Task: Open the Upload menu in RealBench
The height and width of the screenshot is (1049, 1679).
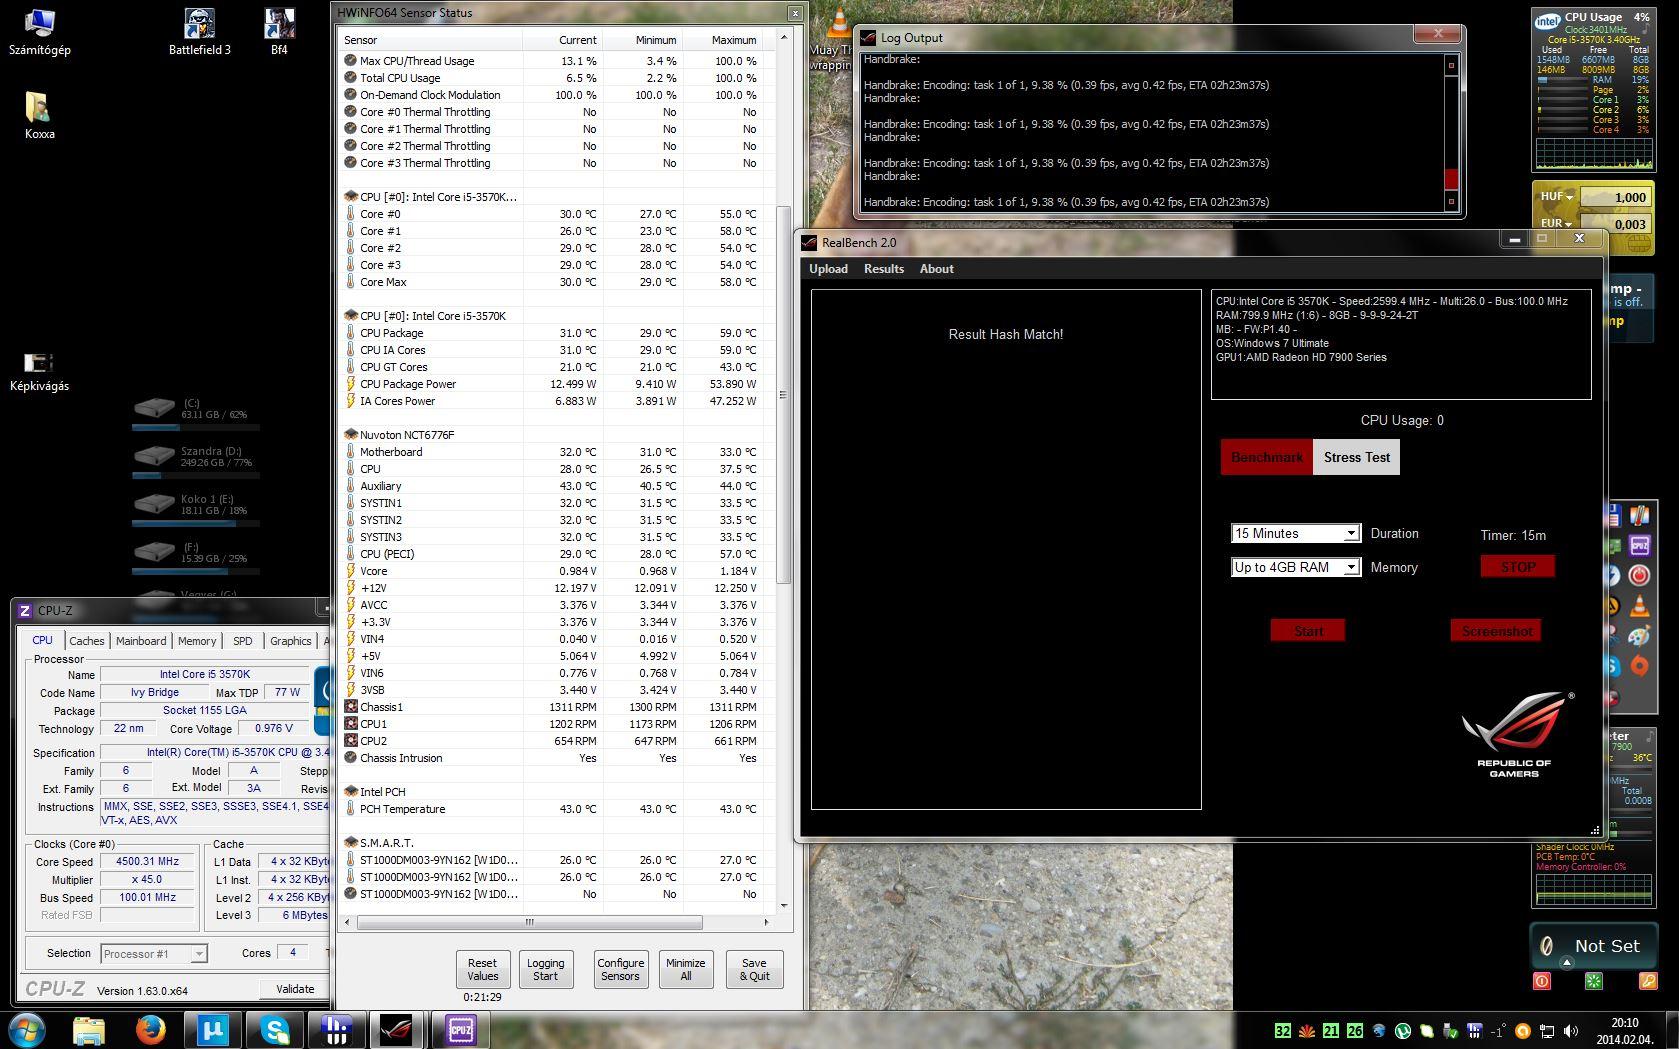Action: (x=828, y=269)
